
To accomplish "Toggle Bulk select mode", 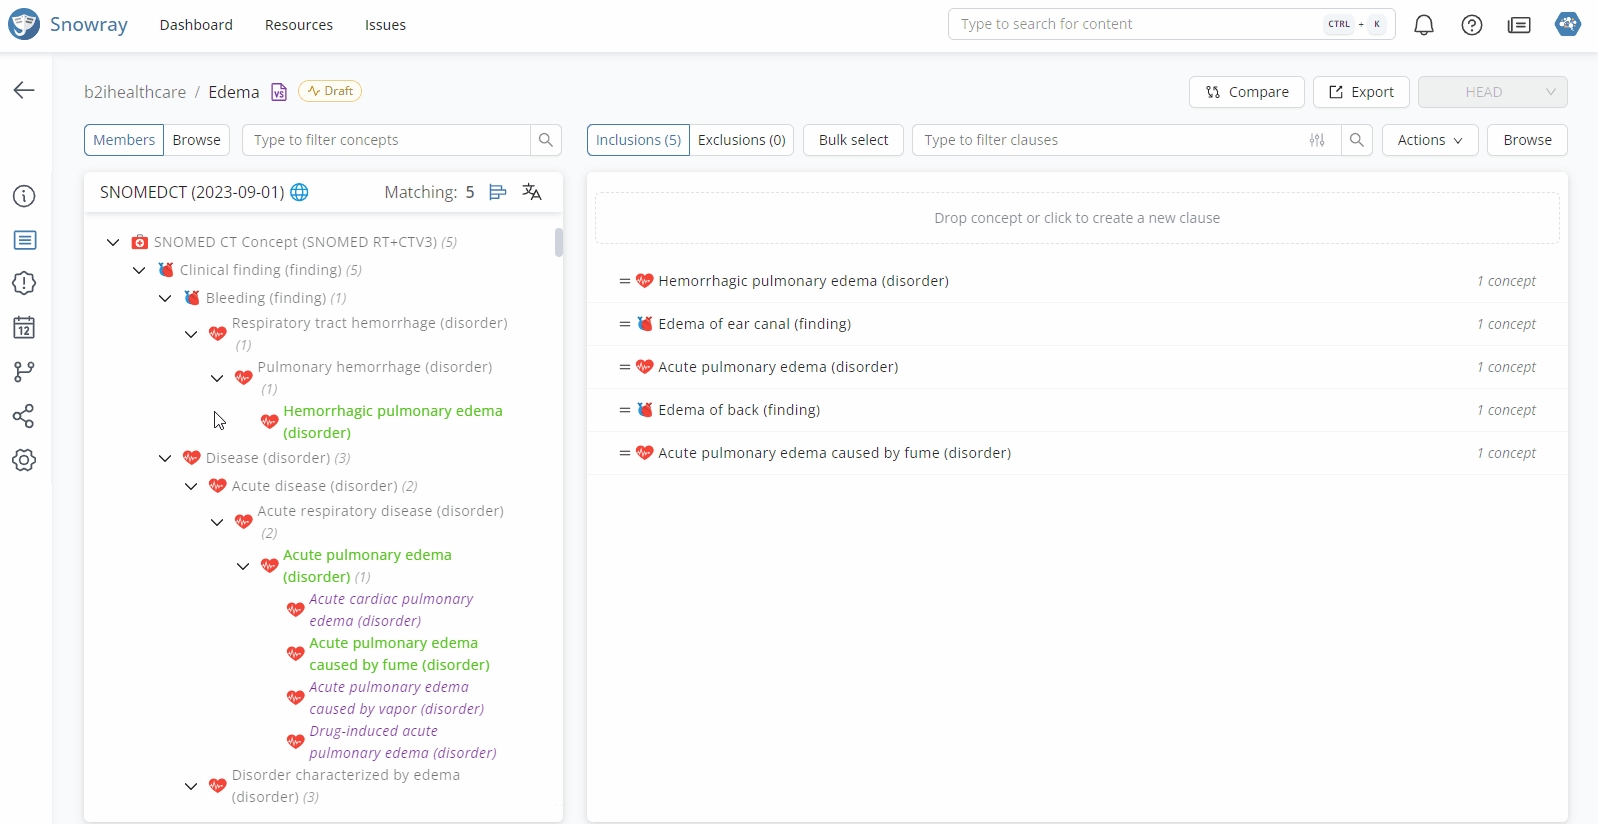I will pyautogui.click(x=853, y=140).
